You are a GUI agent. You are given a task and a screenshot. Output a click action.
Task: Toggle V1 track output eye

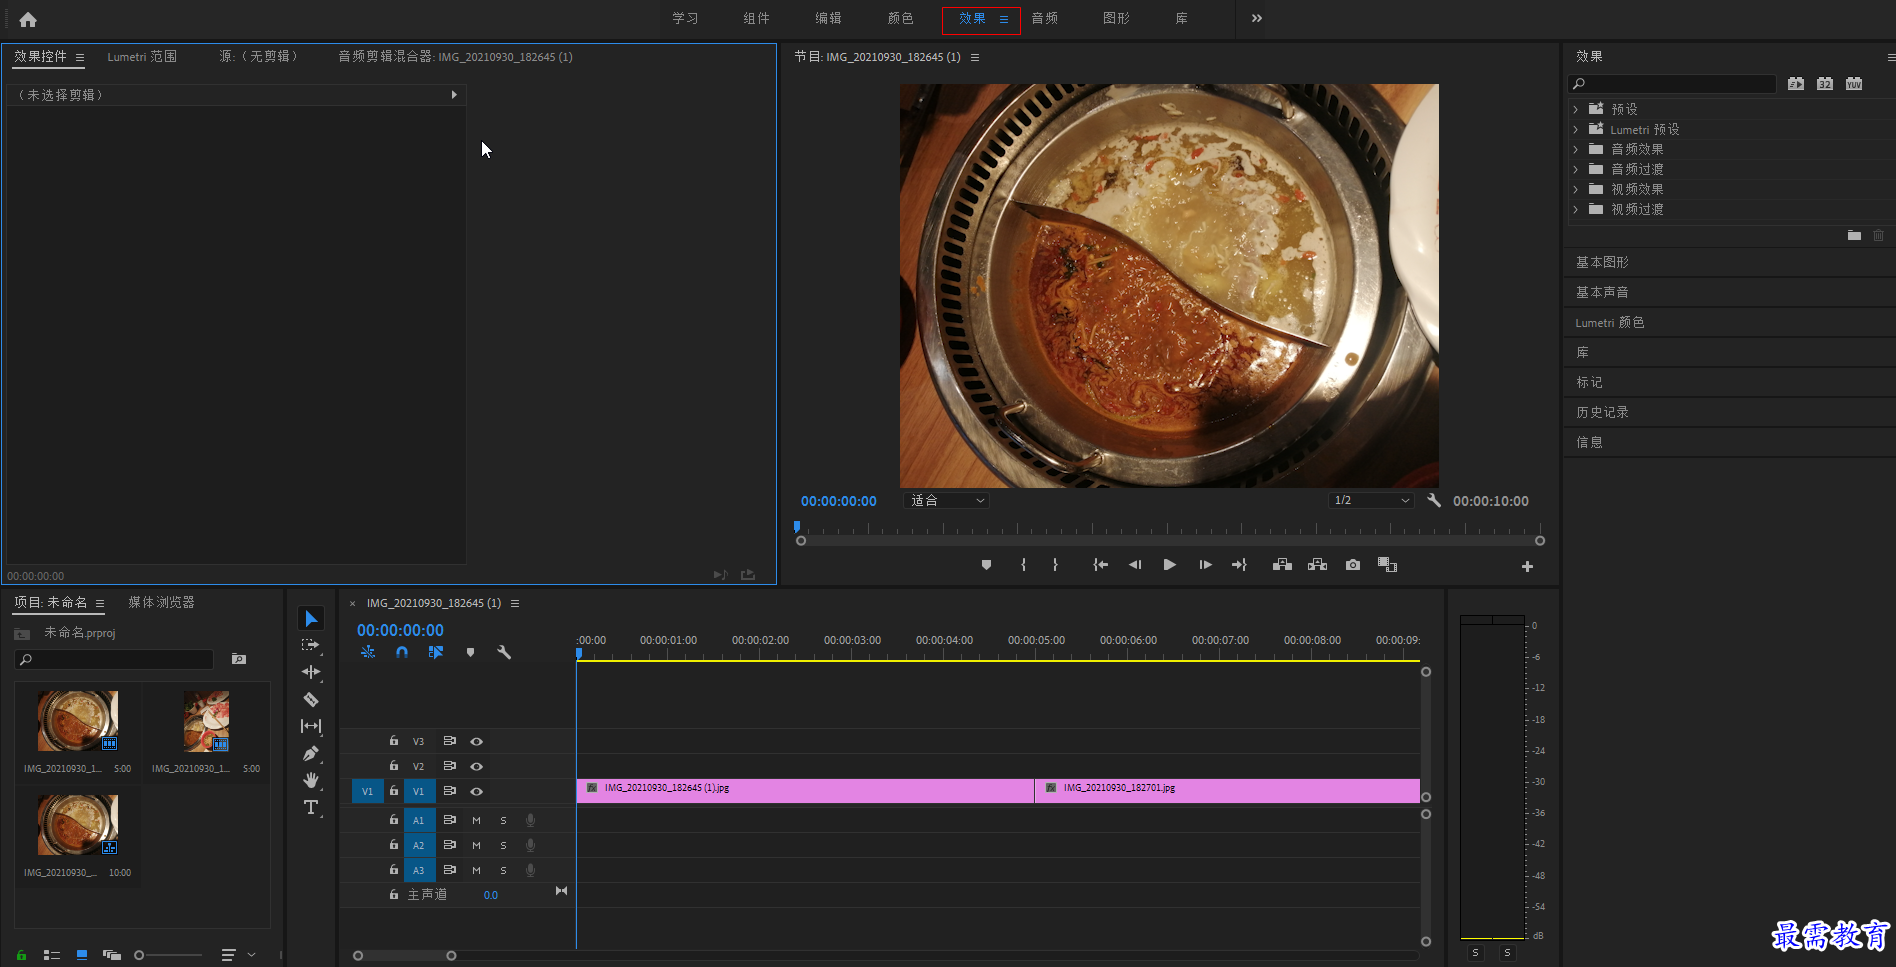[x=477, y=791]
